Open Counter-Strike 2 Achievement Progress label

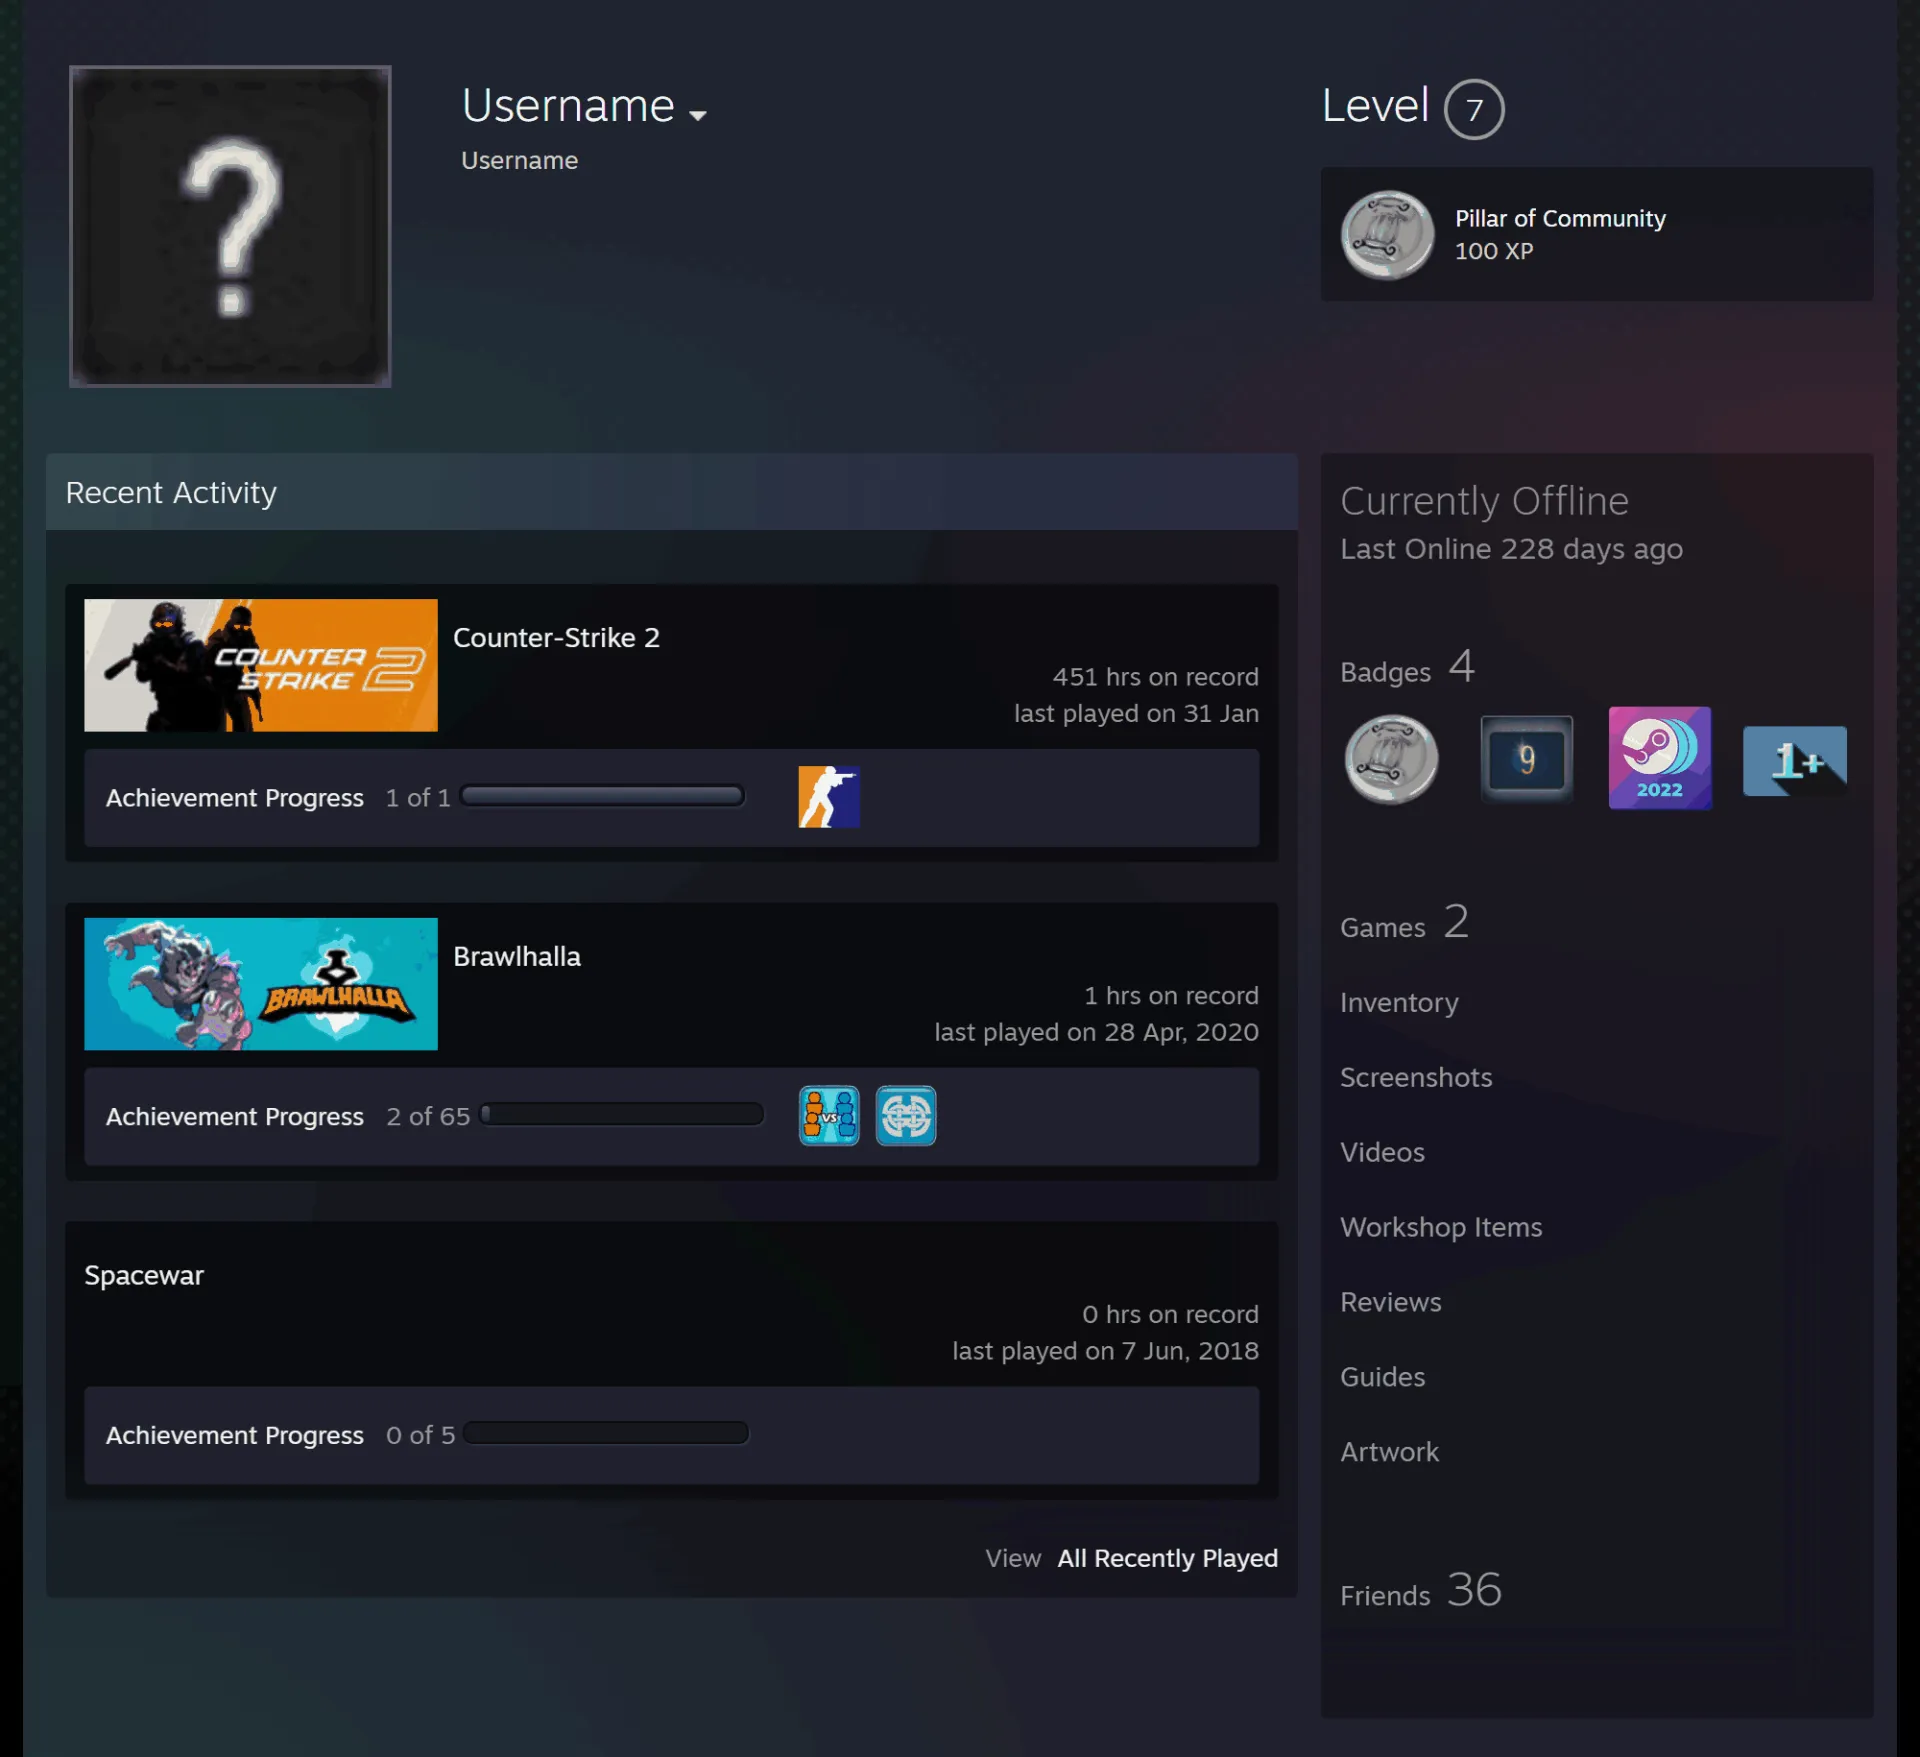click(235, 798)
